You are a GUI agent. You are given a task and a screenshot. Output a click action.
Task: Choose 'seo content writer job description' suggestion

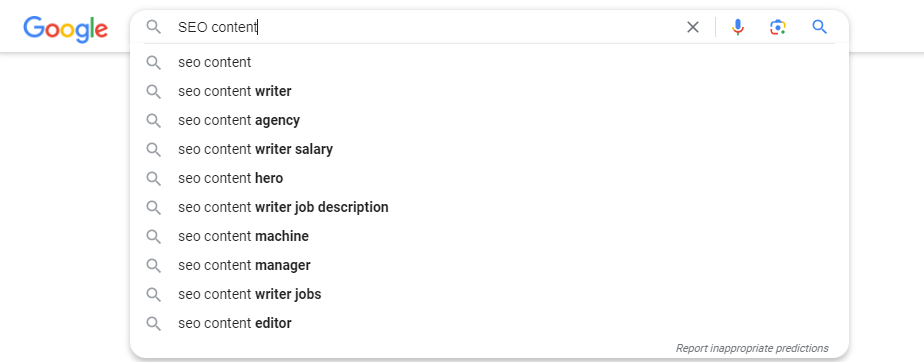tap(489, 207)
